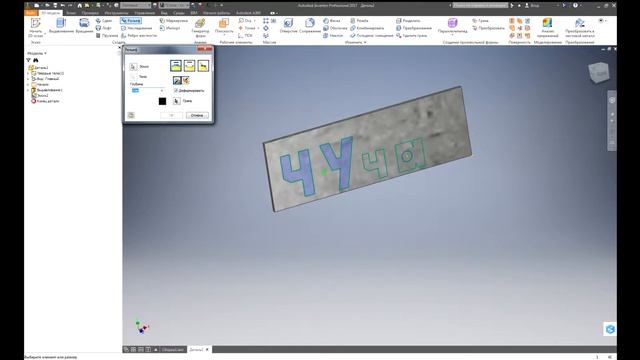Select the Параллелепипед freeform box tool

[x=452, y=26]
